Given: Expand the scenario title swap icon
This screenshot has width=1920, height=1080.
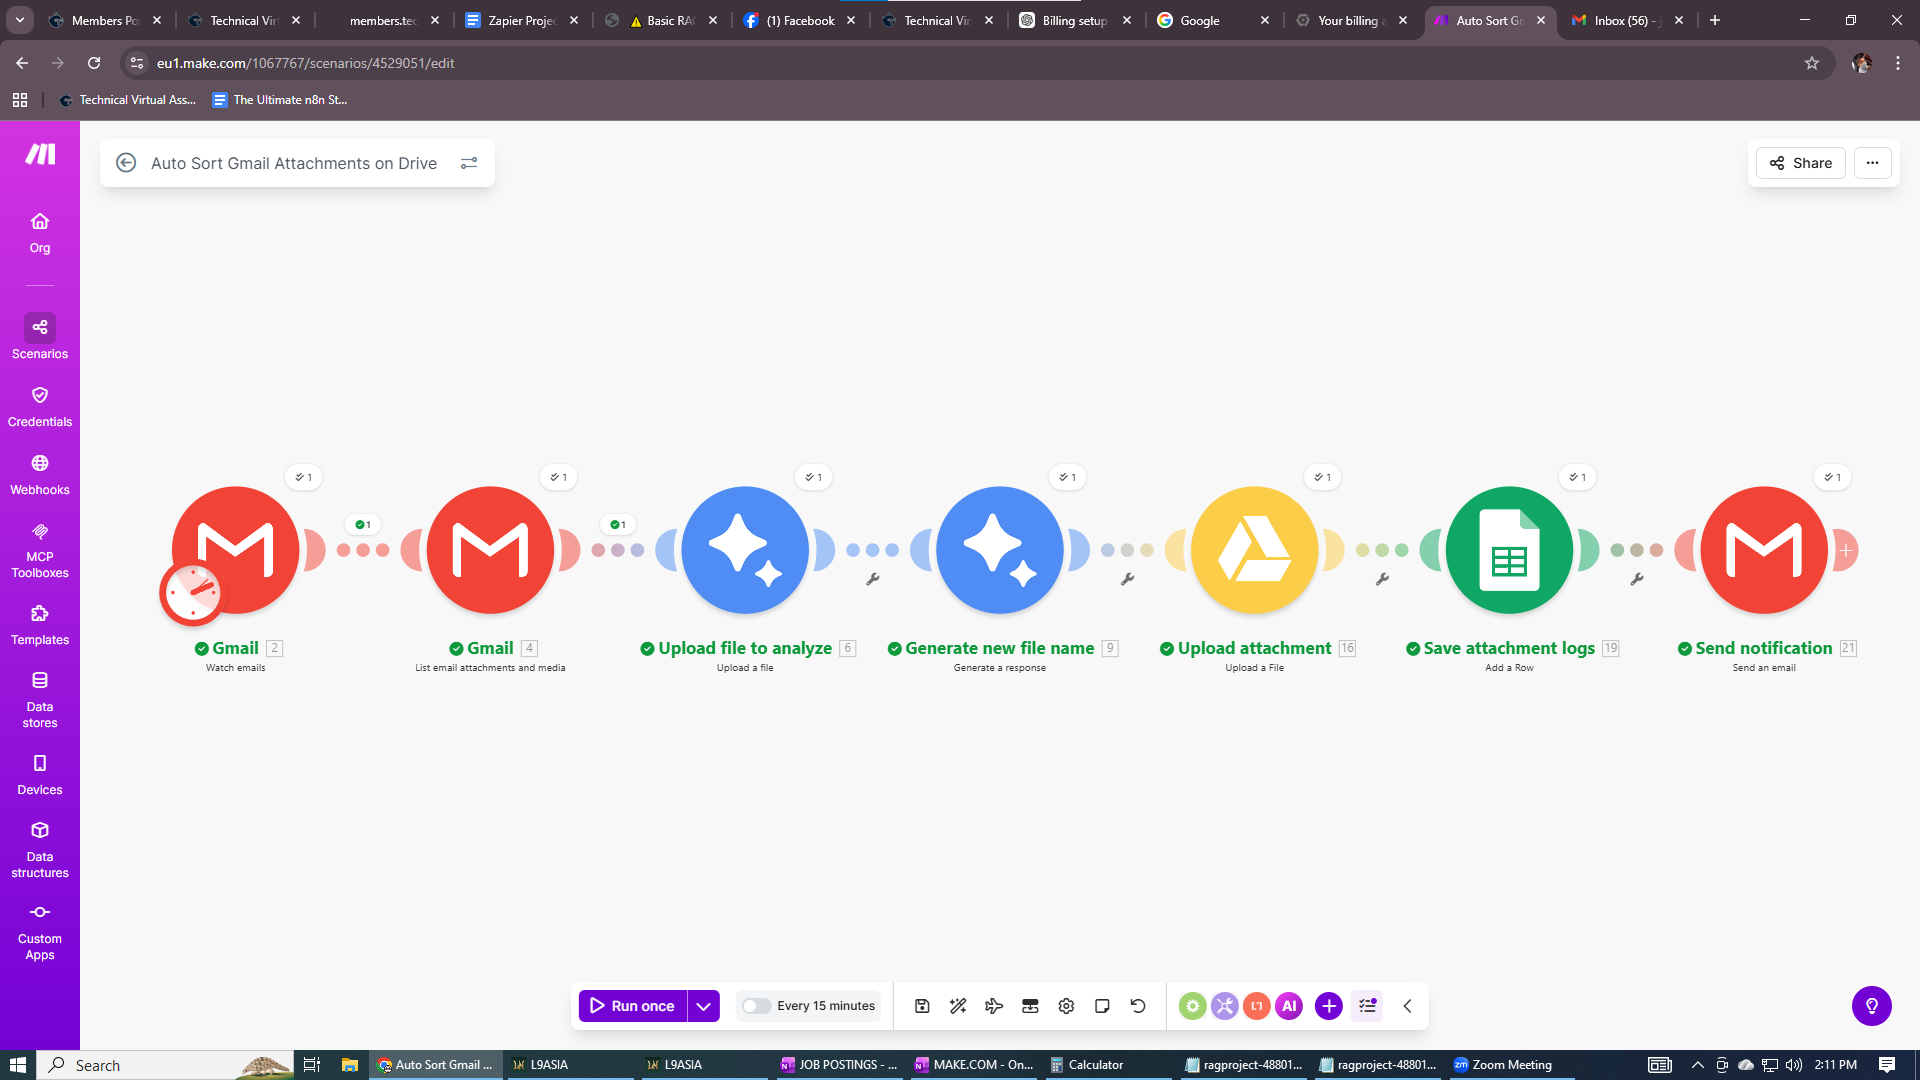Looking at the screenshot, I should (469, 163).
